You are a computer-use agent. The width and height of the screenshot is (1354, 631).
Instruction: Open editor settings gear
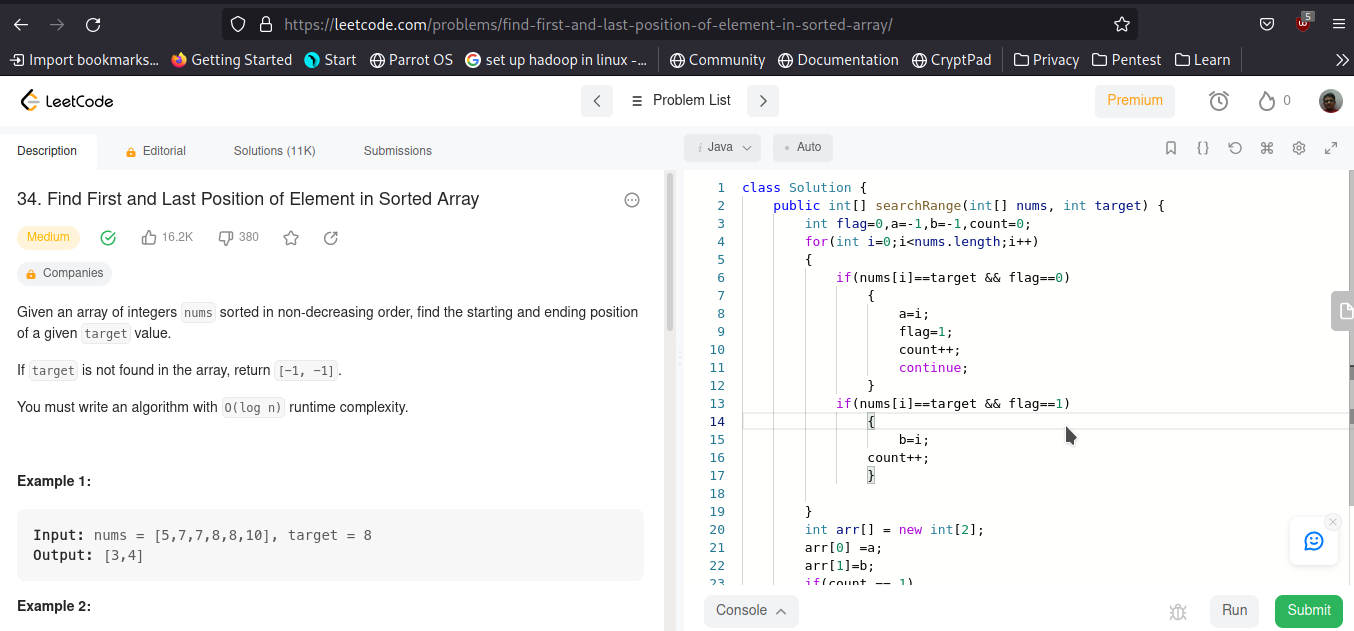coord(1299,148)
